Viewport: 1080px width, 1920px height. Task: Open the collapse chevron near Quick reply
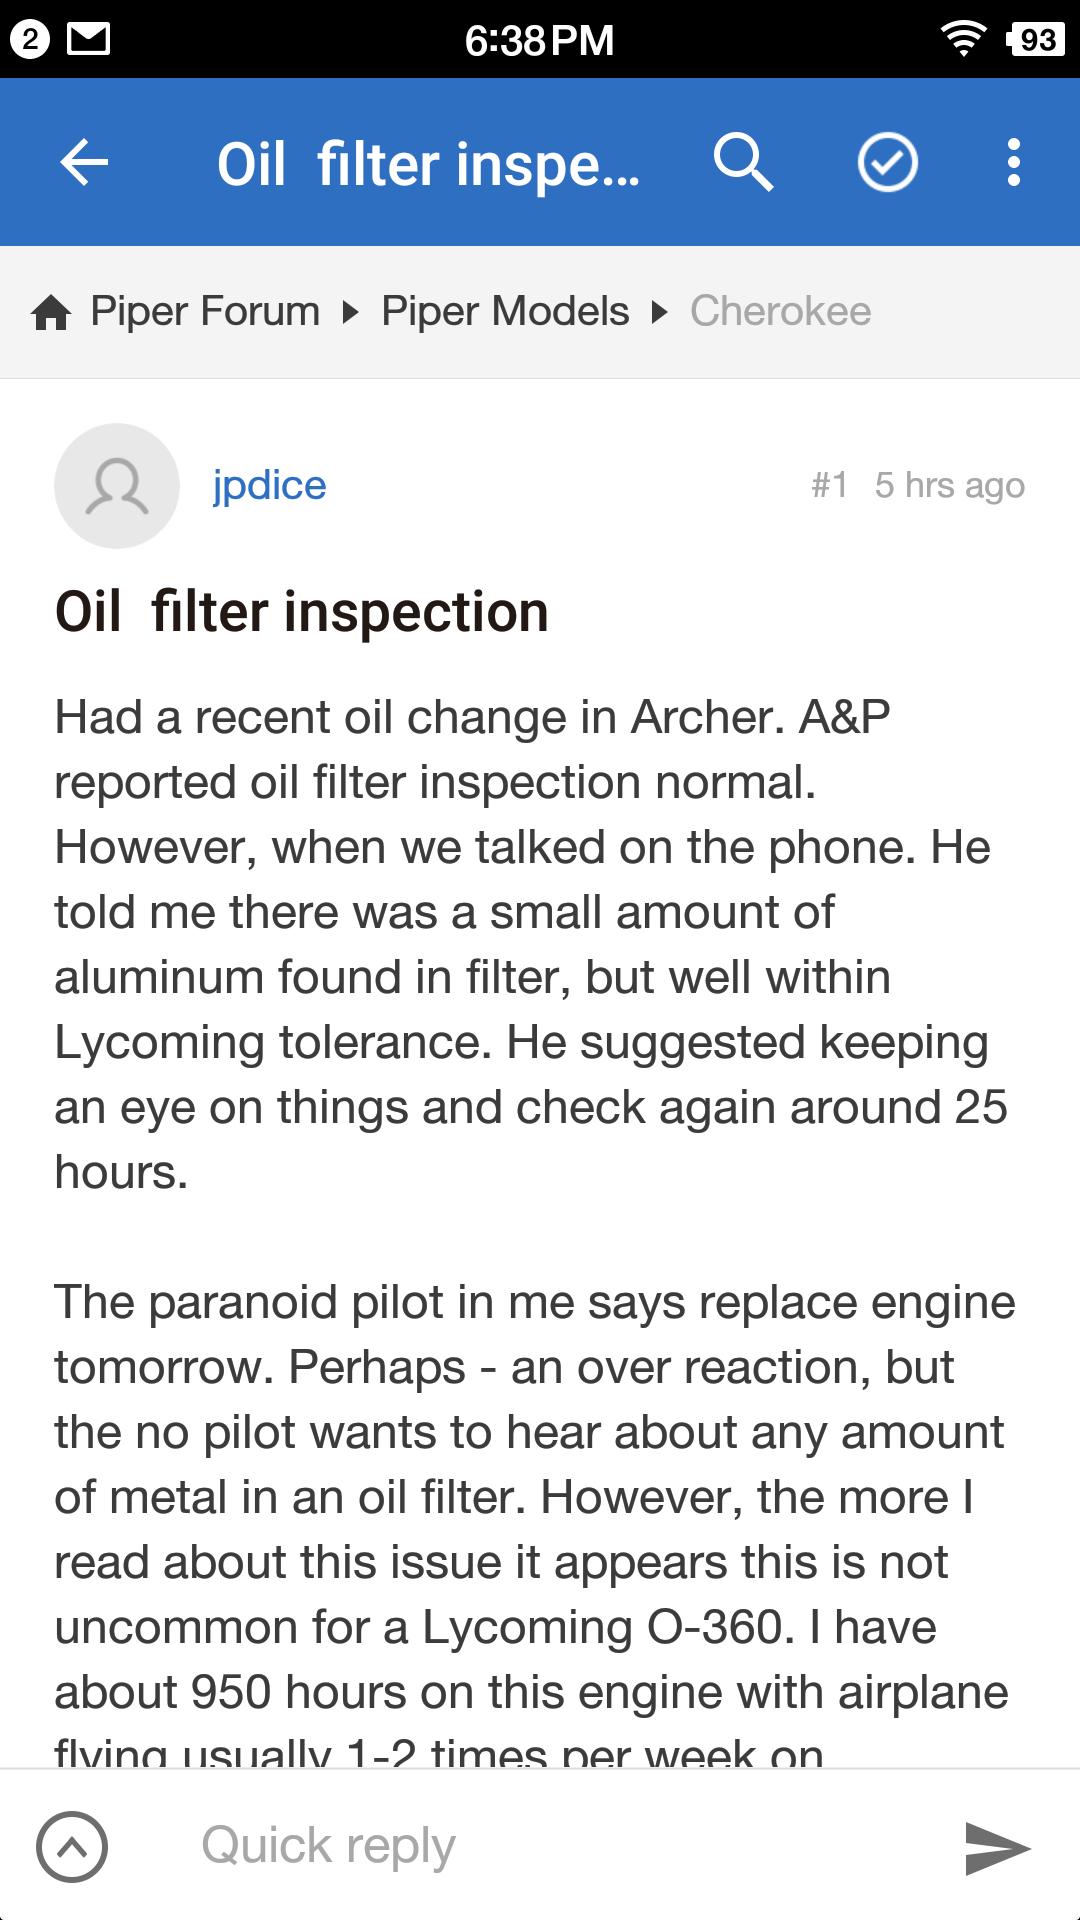tap(72, 1845)
